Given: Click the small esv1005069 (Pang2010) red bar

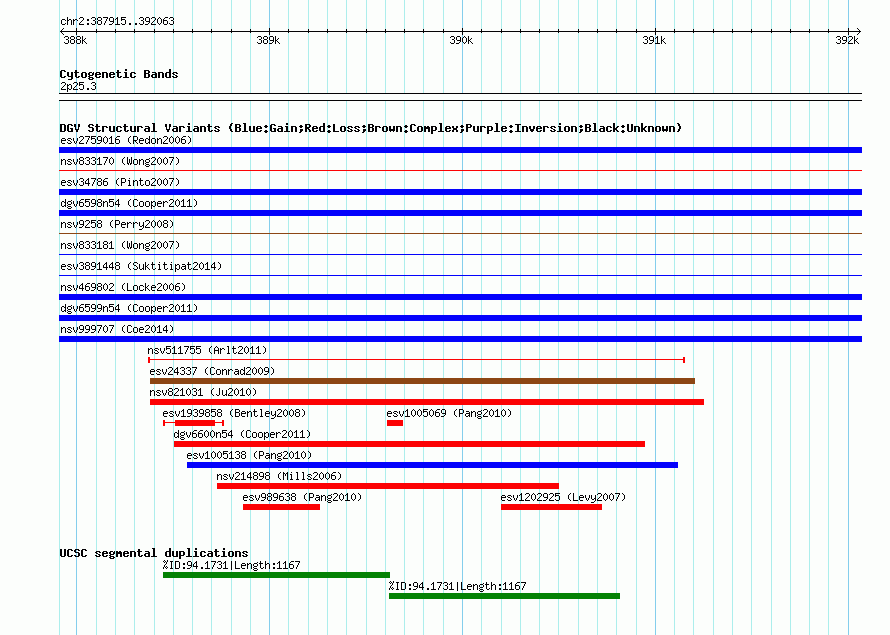Looking at the screenshot, I should point(395,423).
